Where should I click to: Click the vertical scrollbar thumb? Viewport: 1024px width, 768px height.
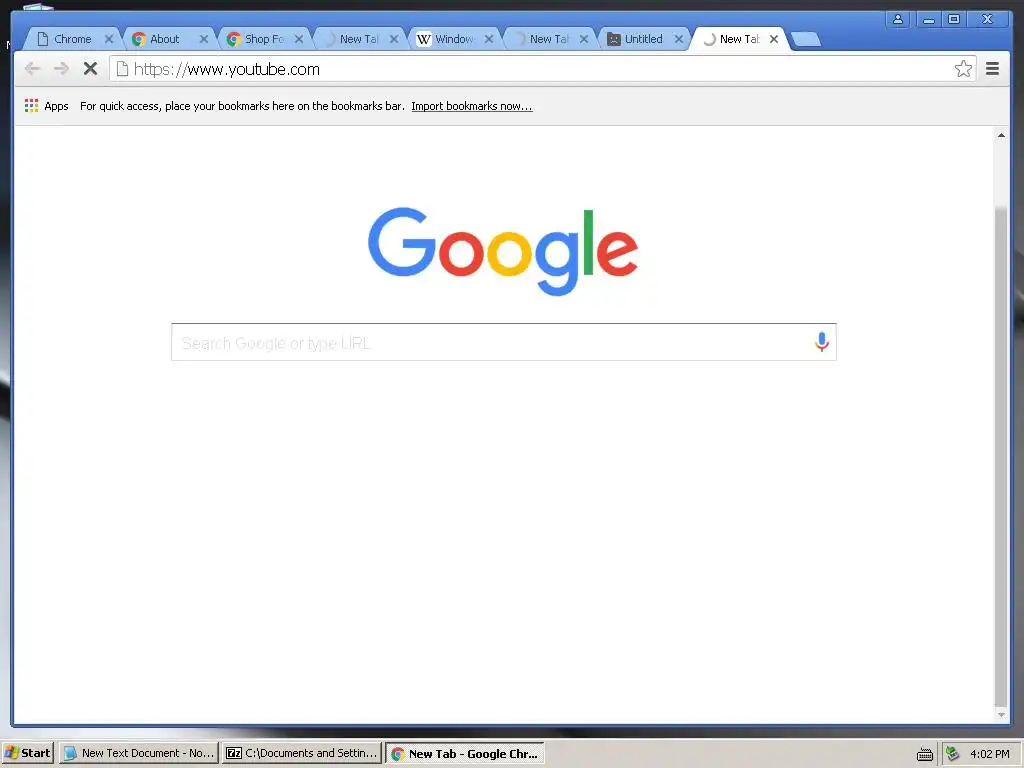(1000, 455)
